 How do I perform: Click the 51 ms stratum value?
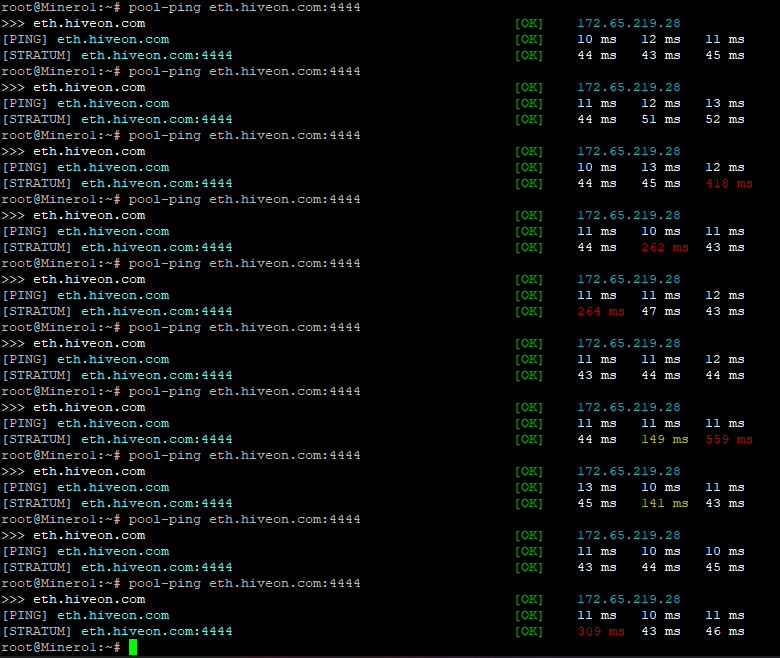661,119
